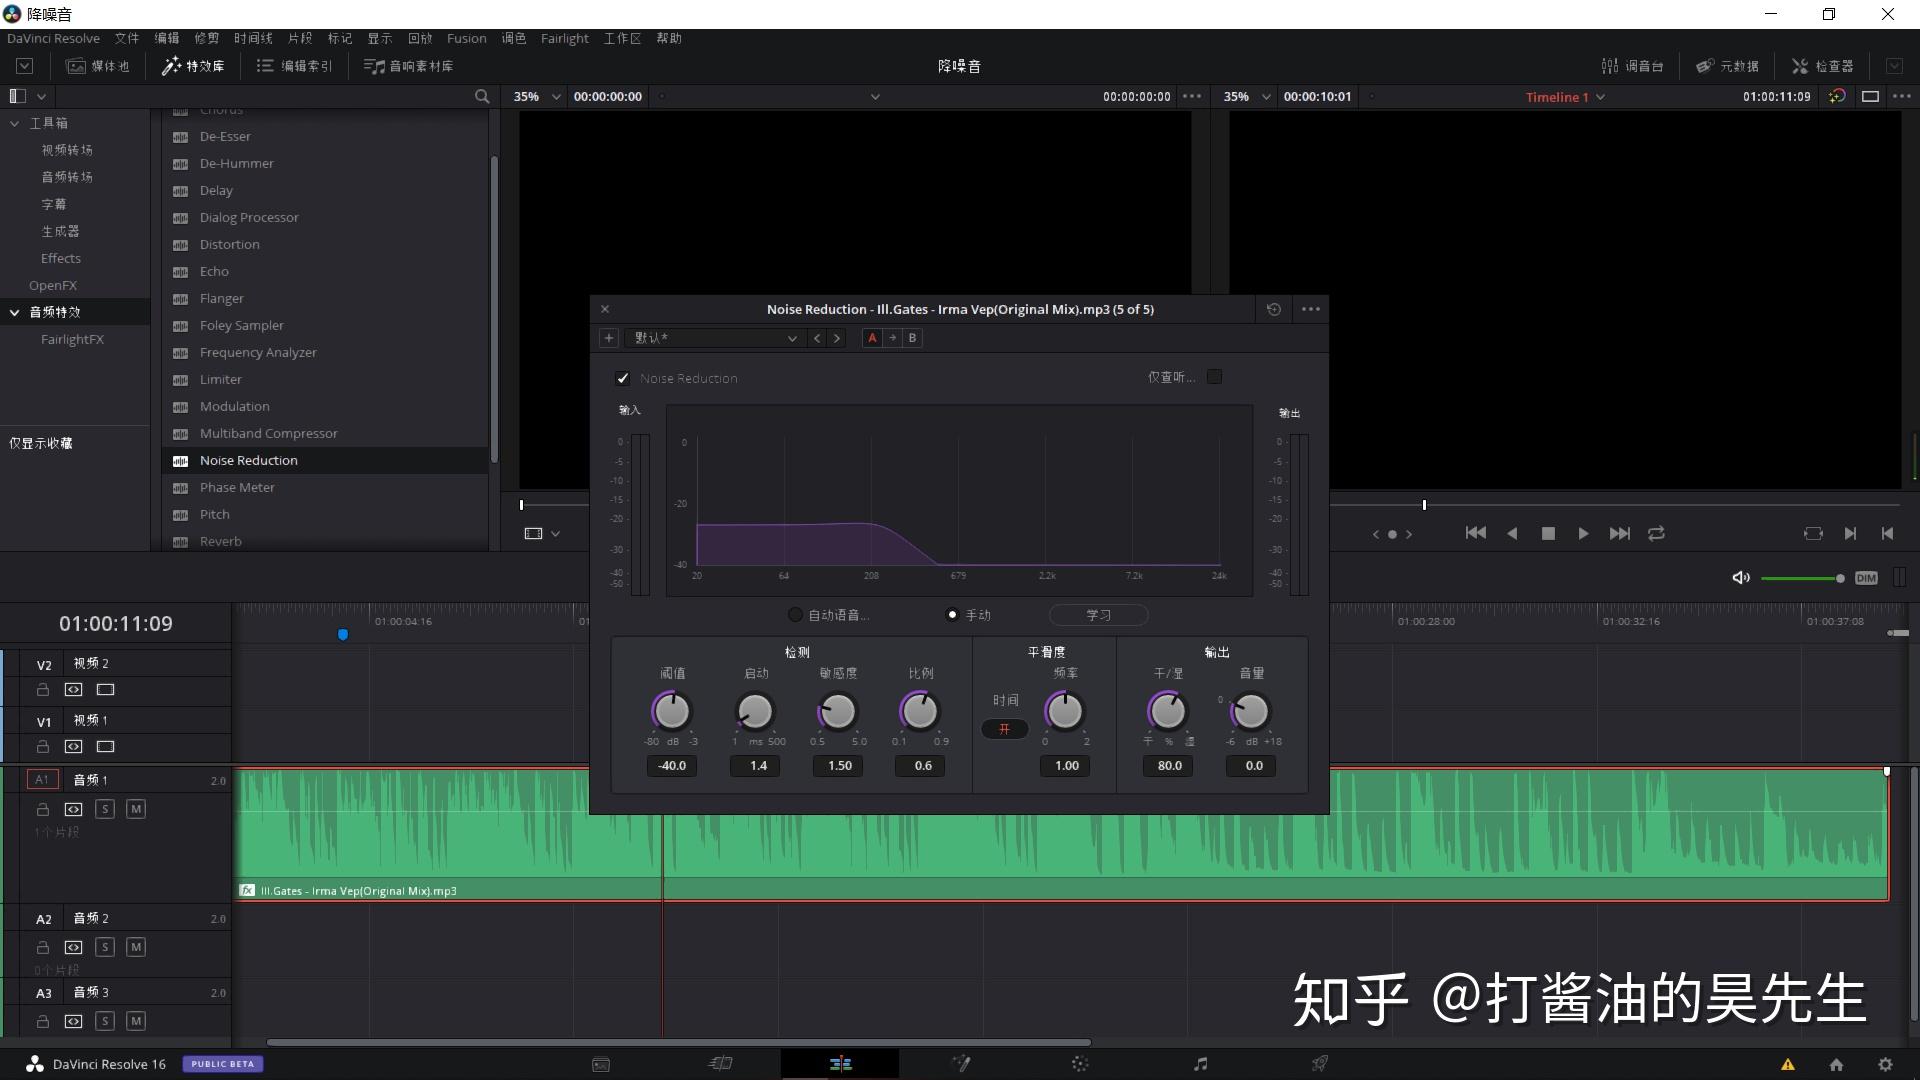The image size is (1920, 1080).
Task: Go to Media page at bottom
Action: (x=601, y=1064)
